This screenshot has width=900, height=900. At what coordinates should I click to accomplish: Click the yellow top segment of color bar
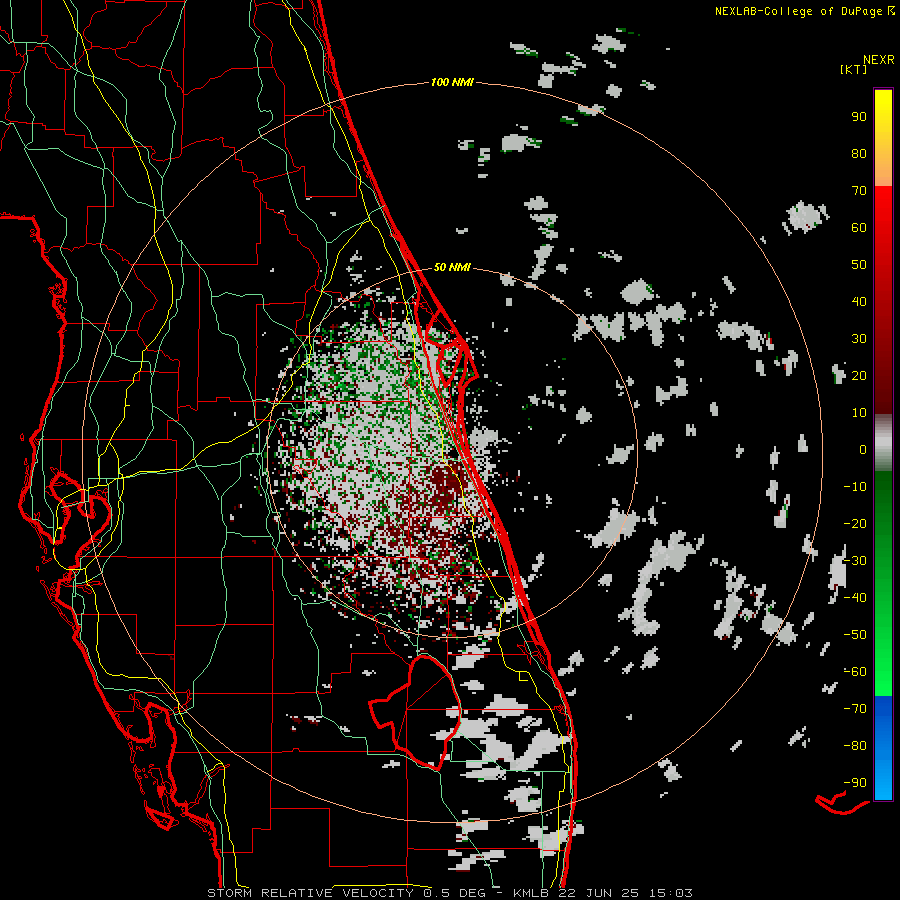click(883, 138)
